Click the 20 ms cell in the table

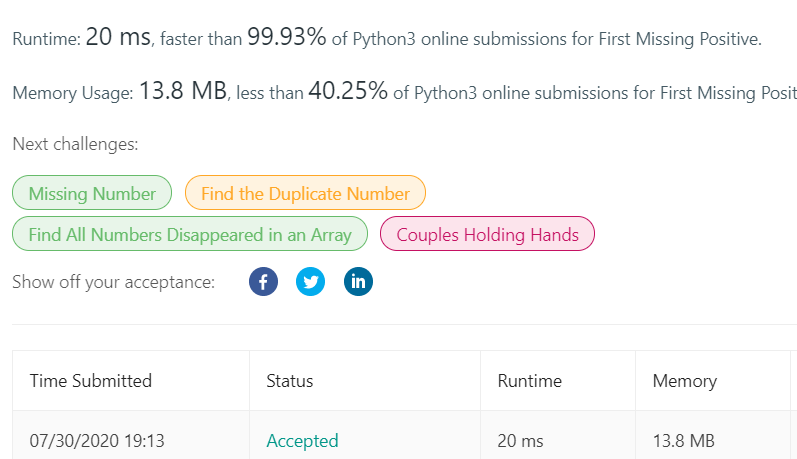tap(518, 440)
